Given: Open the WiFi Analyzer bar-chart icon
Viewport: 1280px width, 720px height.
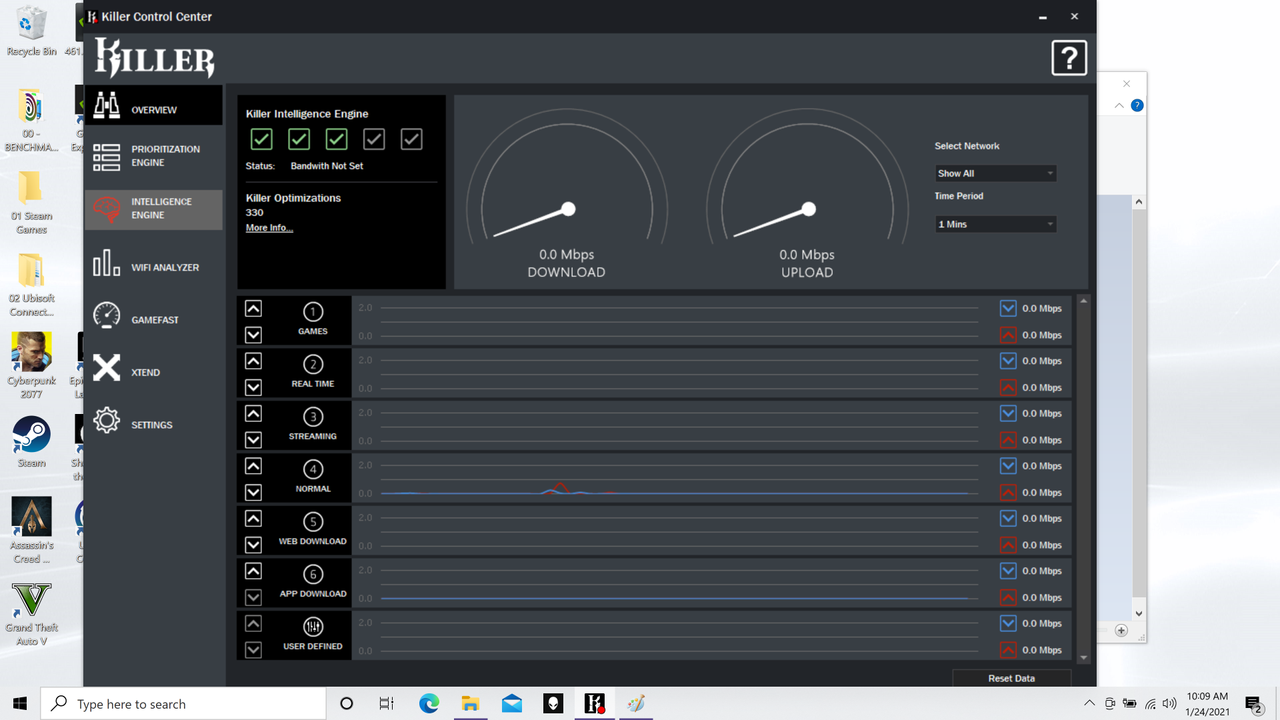Looking at the screenshot, I should click(x=107, y=265).
